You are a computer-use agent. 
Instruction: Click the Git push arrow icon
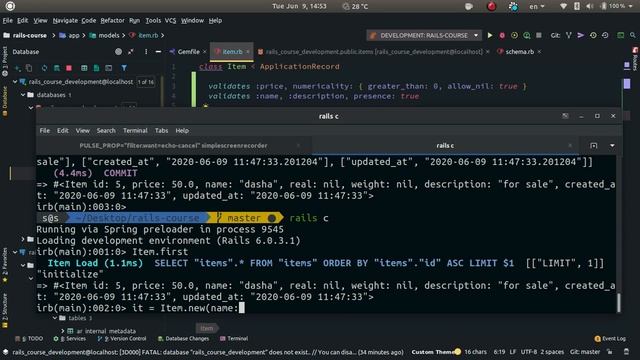pos(580,36)
